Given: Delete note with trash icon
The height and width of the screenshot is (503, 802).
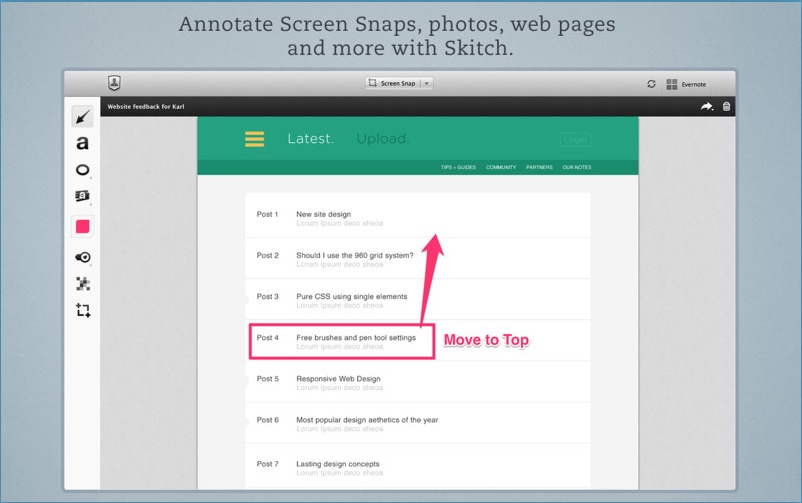Looking at the screenshot, I should [x=726, y=106].
